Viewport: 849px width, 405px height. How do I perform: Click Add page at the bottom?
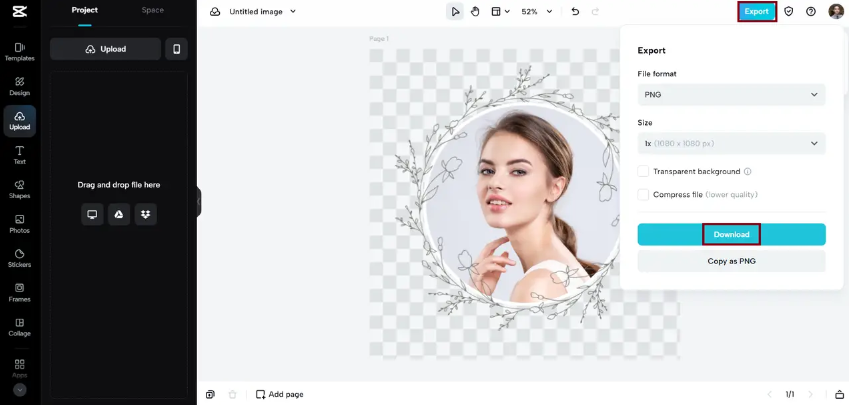pos(279,394)
